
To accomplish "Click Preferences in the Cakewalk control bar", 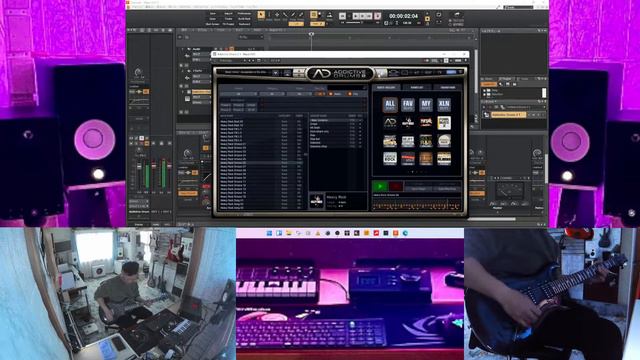I will 244,13.
